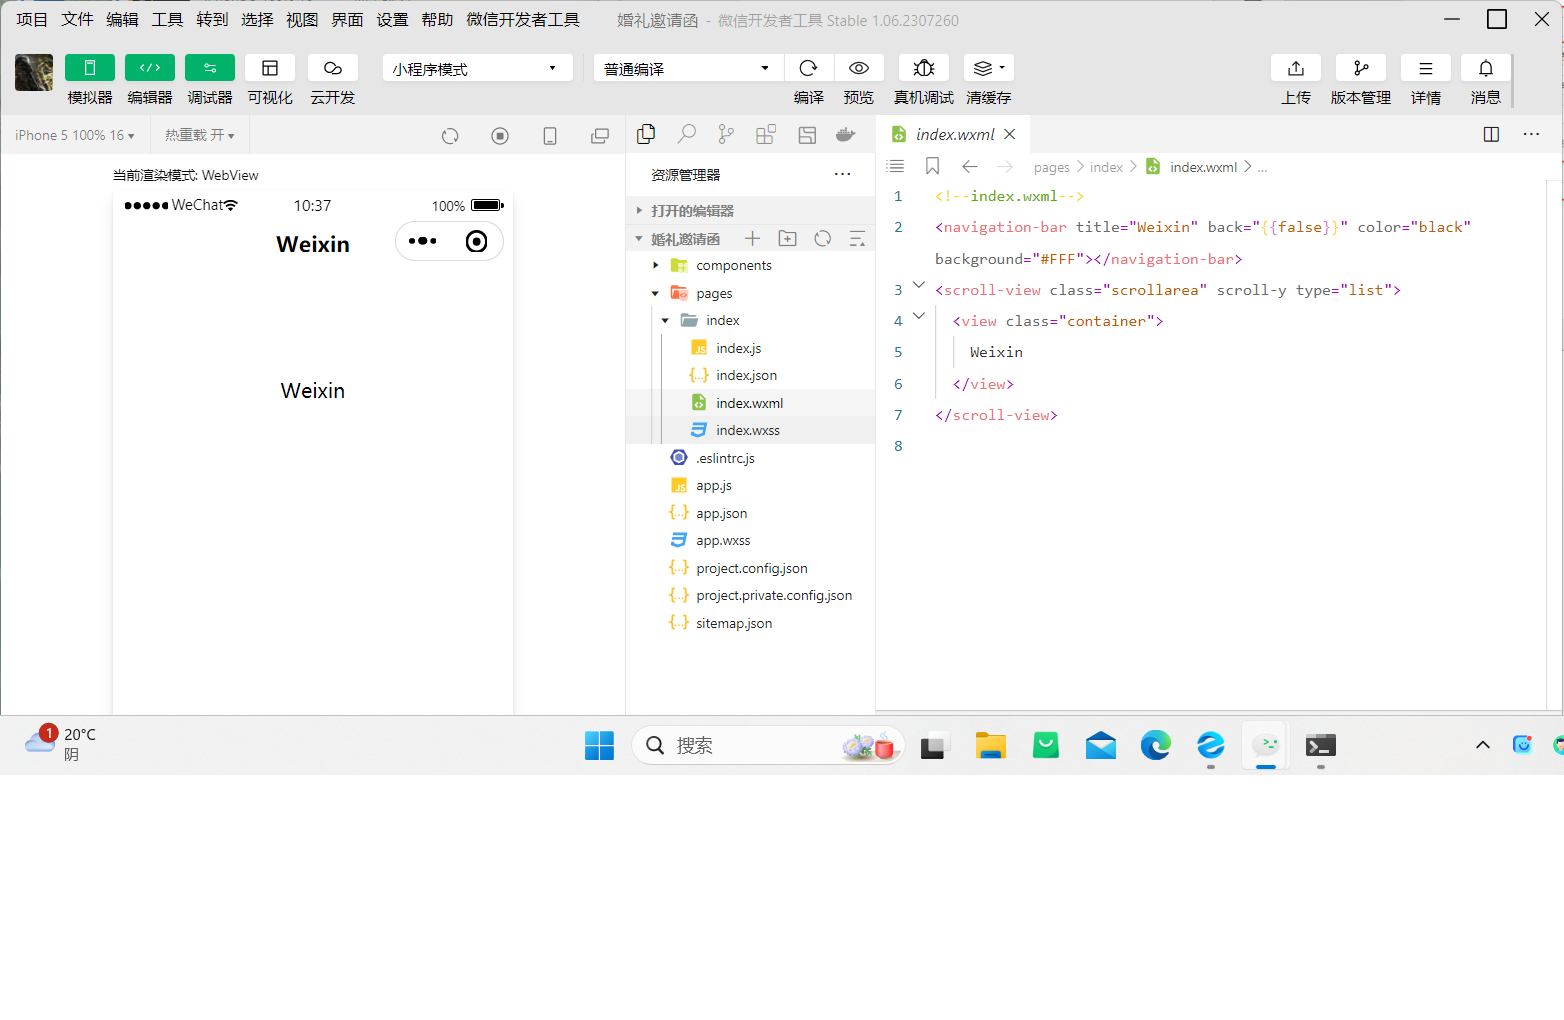Open the 普通编译 compile mode dropdown
Screen dimensions: 1564x1020
pos(688,68)
